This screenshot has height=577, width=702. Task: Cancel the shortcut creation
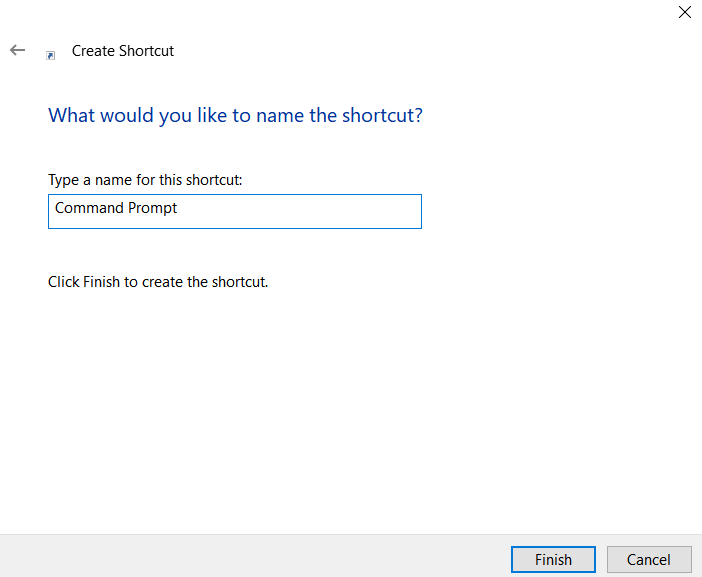click(649, 560)
